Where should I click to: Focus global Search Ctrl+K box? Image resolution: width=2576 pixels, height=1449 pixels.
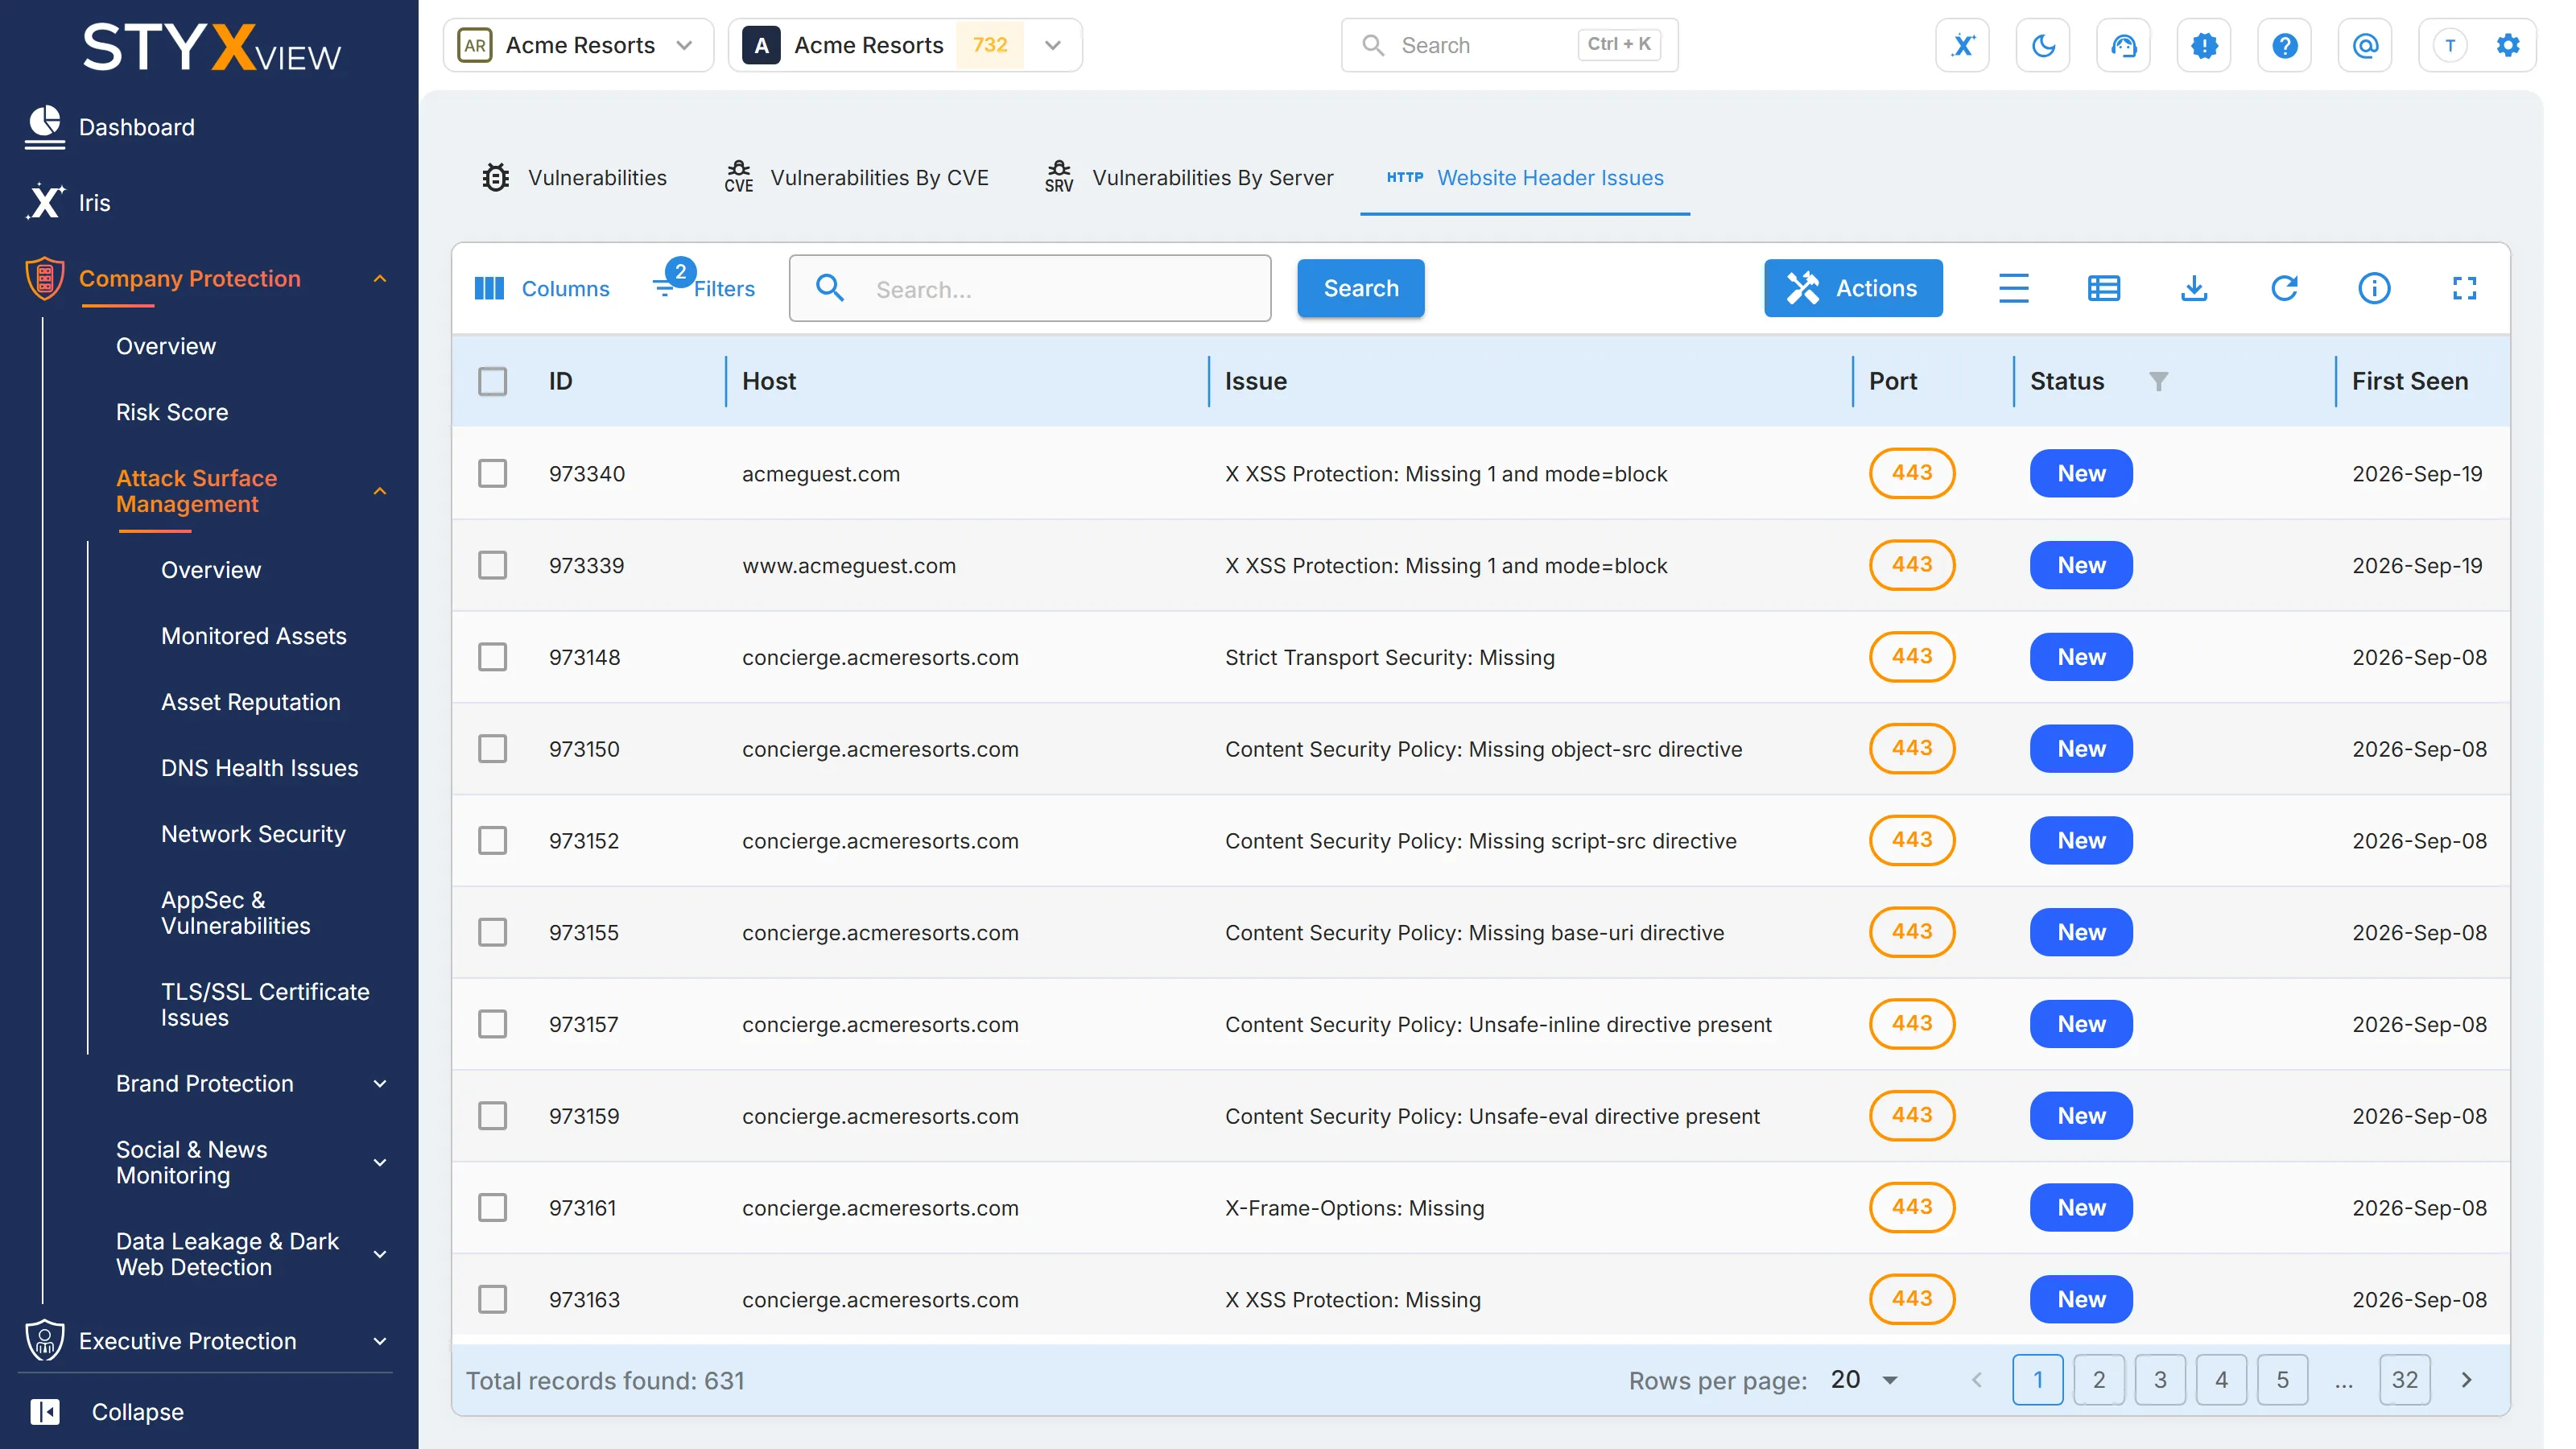[x=1509, y=45]
